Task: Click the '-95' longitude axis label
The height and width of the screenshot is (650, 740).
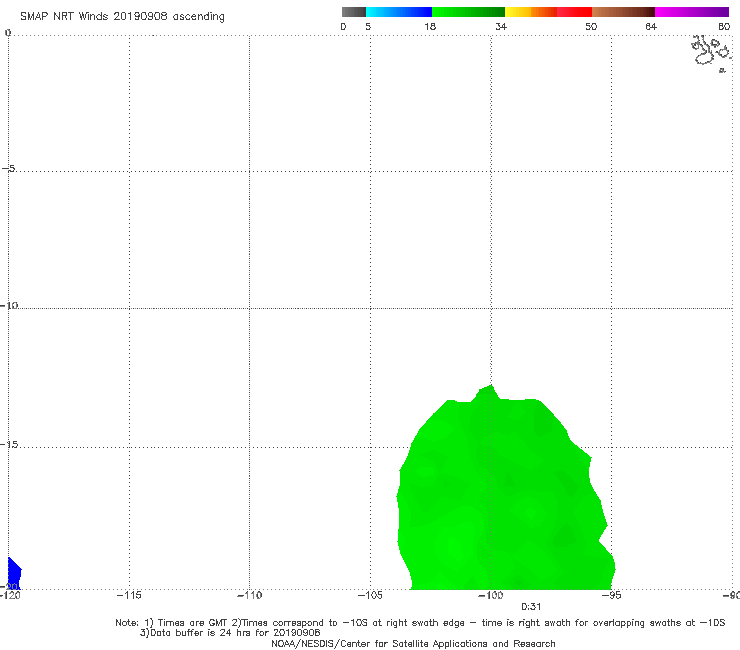Action: coord(612,595)
